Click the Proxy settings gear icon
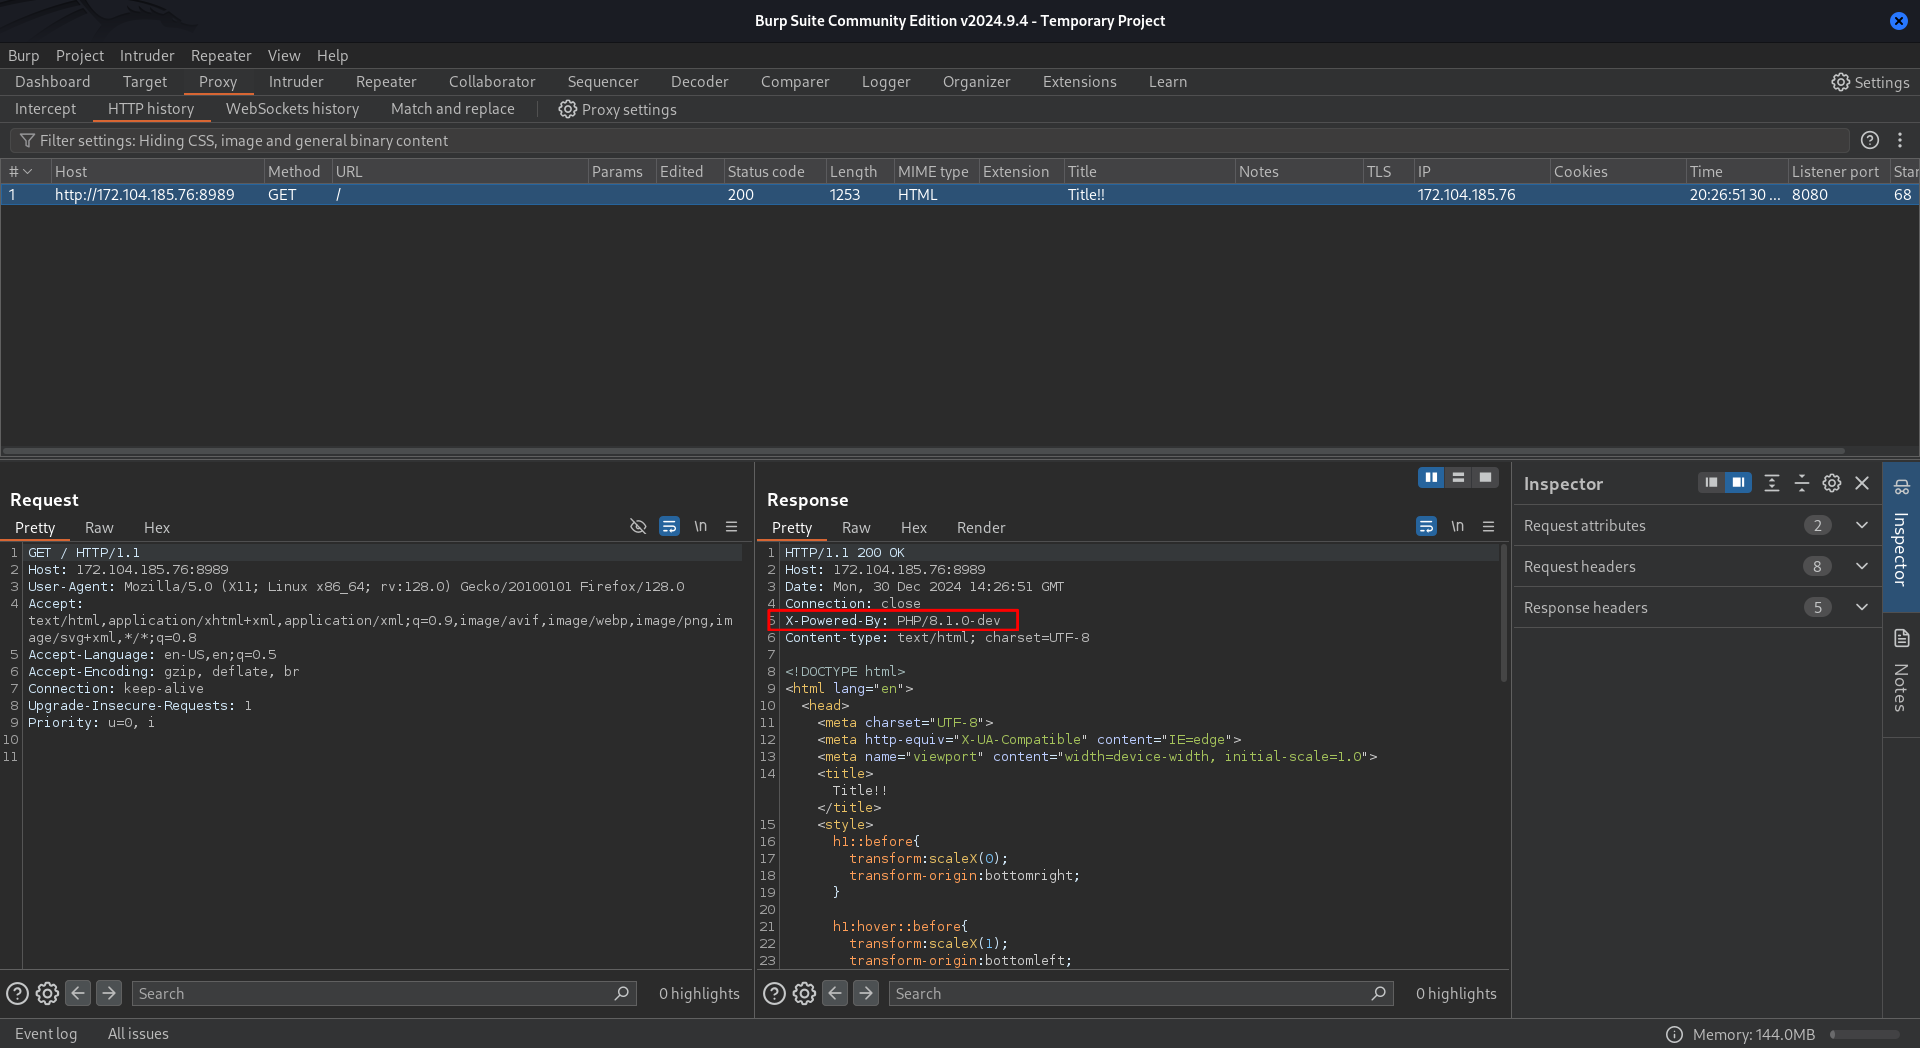The width and height of the screenshot is (1920, 1048). (x=567, y=109)
